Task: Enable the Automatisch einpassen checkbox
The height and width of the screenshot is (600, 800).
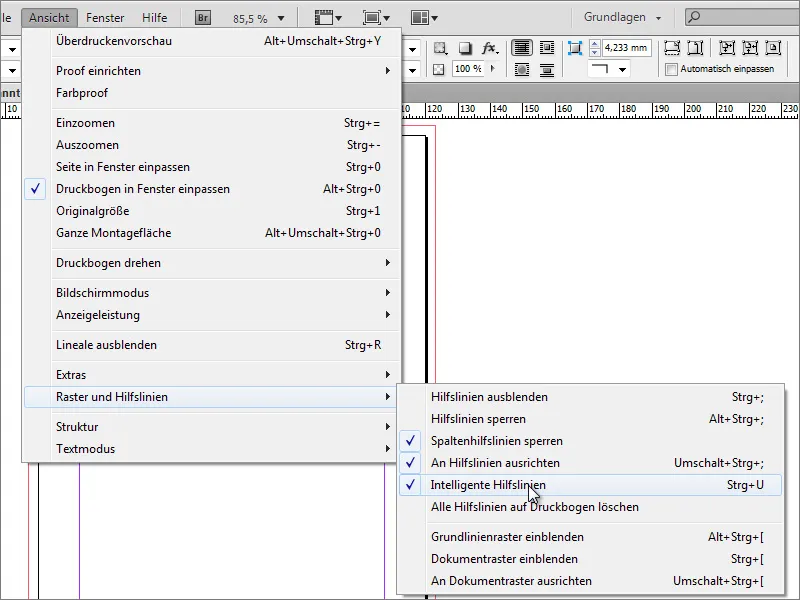Action: [671, 69]
